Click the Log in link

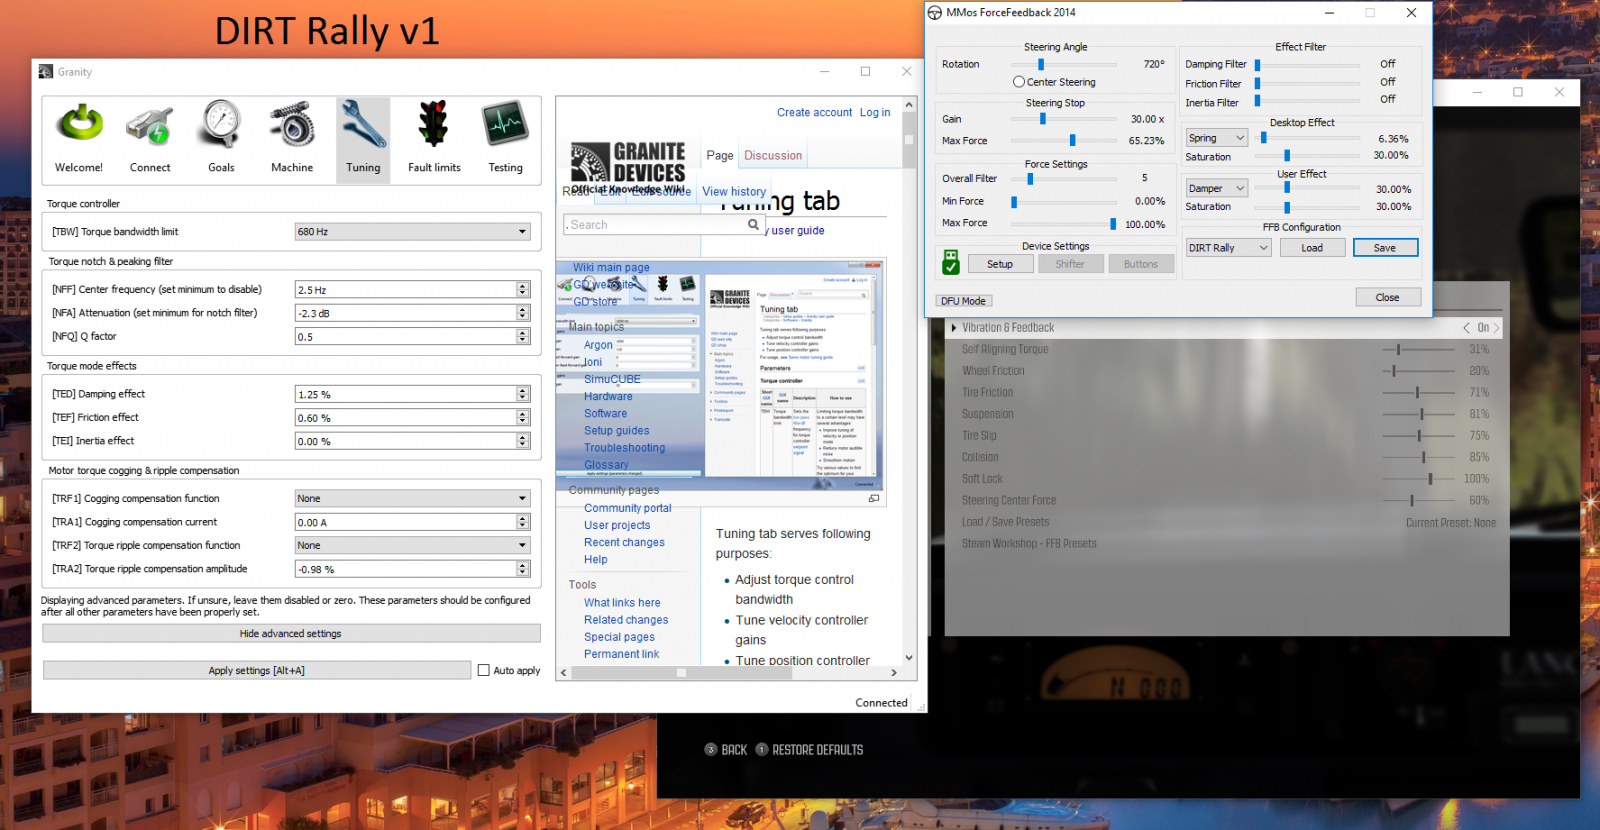(x=875, y=113)
